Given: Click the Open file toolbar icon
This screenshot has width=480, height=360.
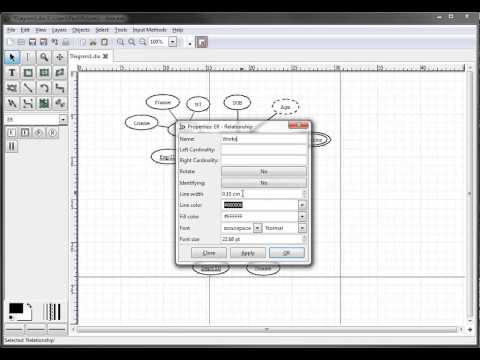Looking at the screenshot, I should 21,42.
